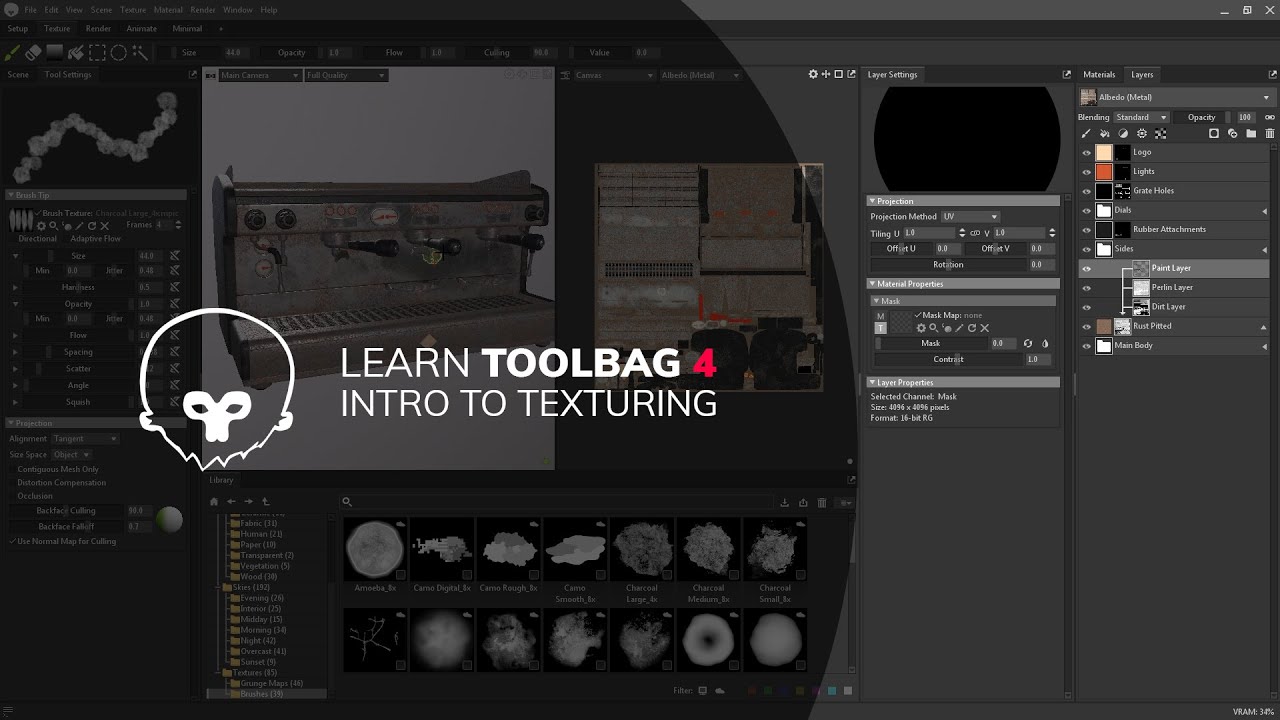This screenshot has width=1280, height=720.
Task: Select the Dirt Layer row
Action: (1175, 307)
